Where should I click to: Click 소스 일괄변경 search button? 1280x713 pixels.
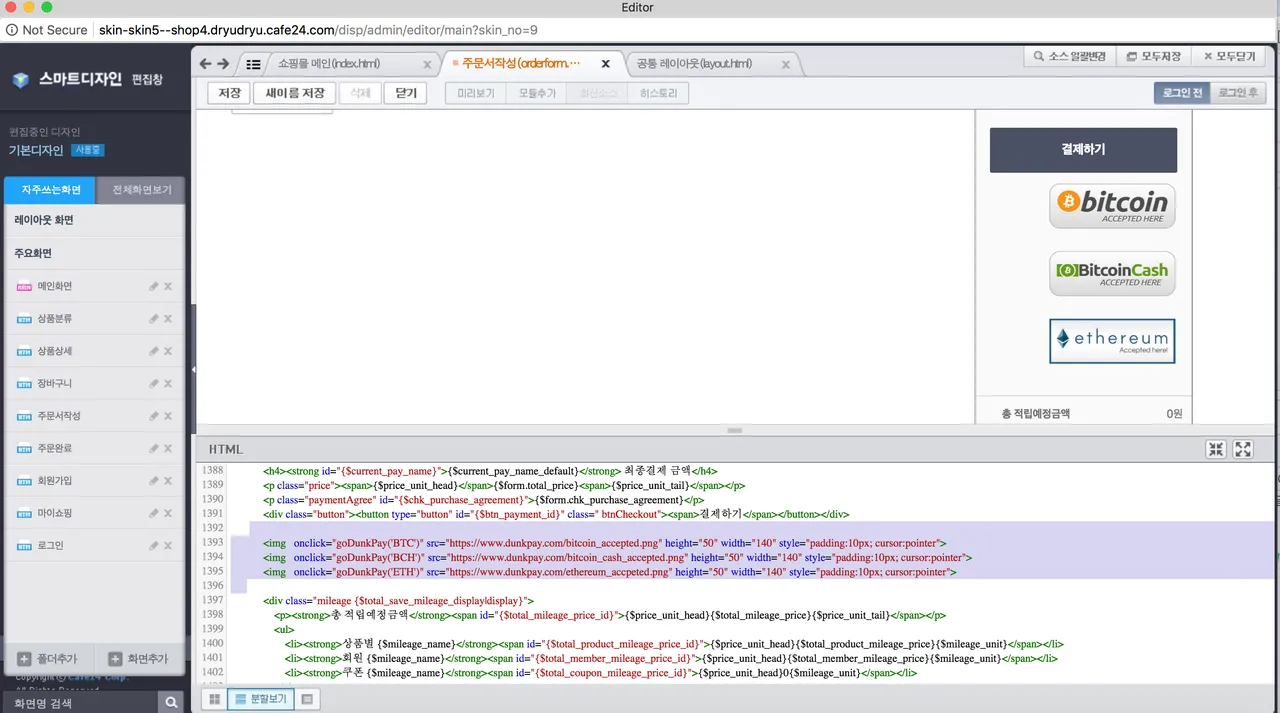click(x=1070, y=57)
